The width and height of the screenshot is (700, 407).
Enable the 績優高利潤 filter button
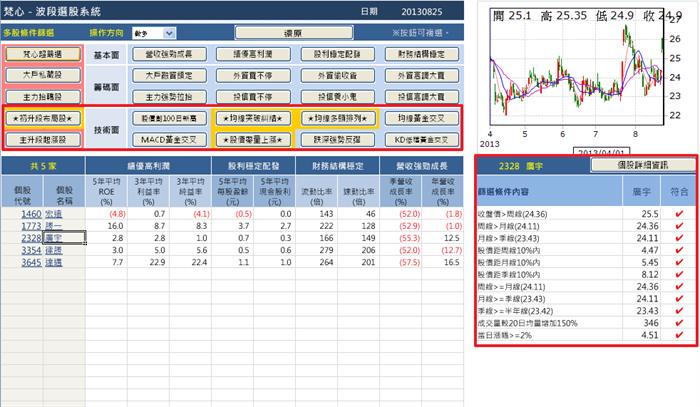tap(253, 54)
